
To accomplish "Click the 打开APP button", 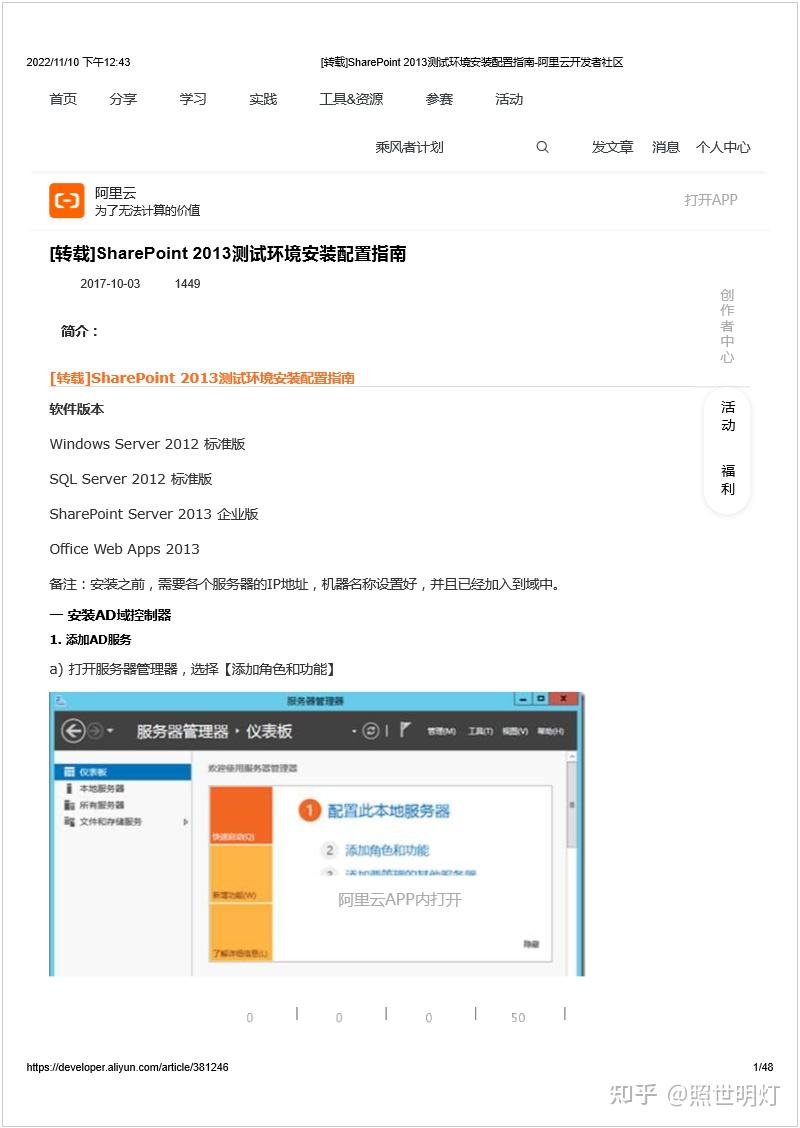I will [x=711, y=200].
